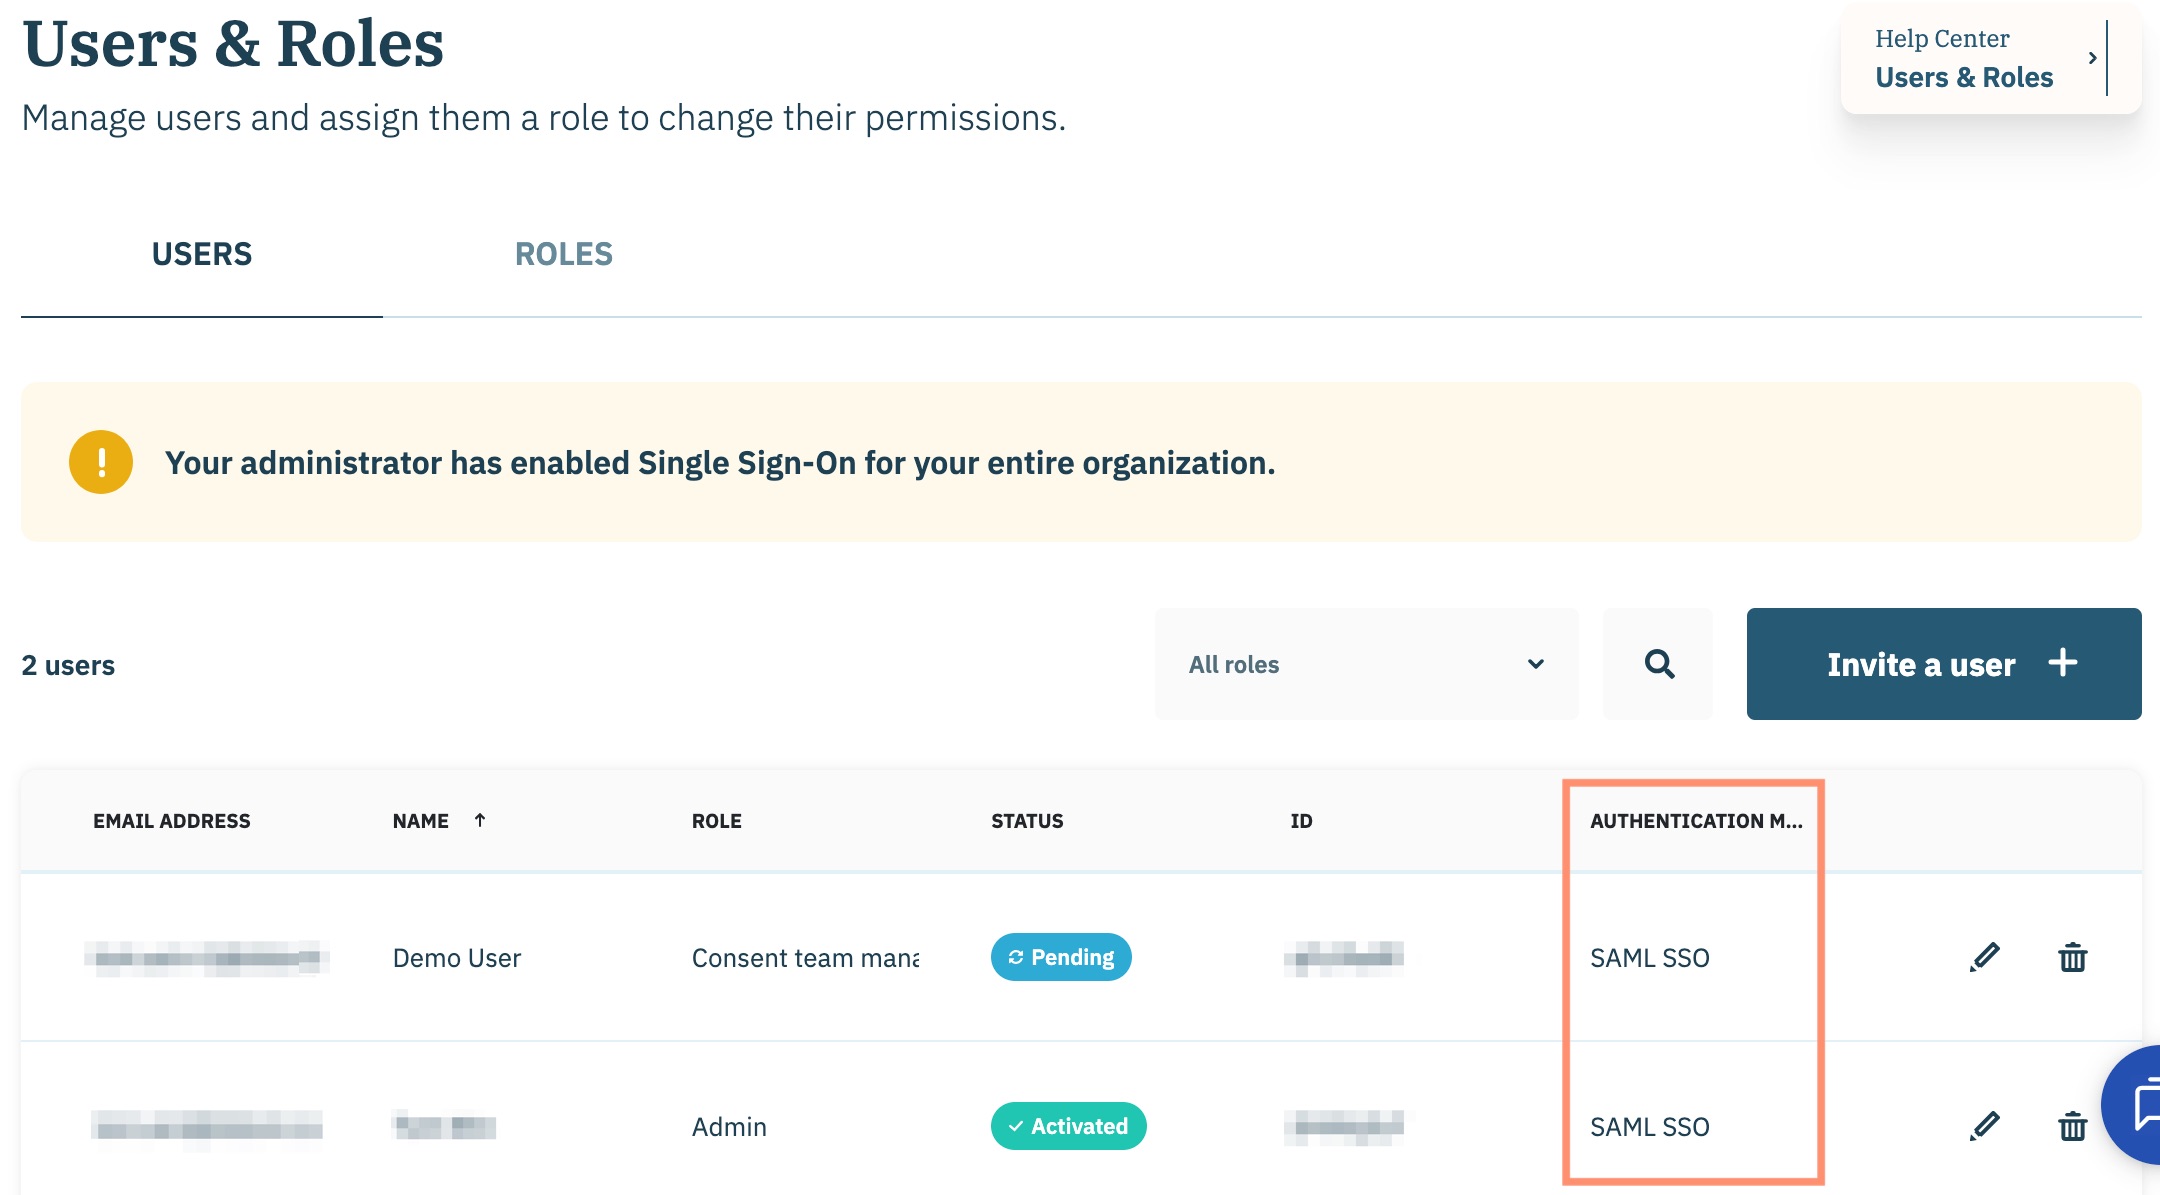
Task: Expand Help Center chevron arrow
Action: 2092,58
